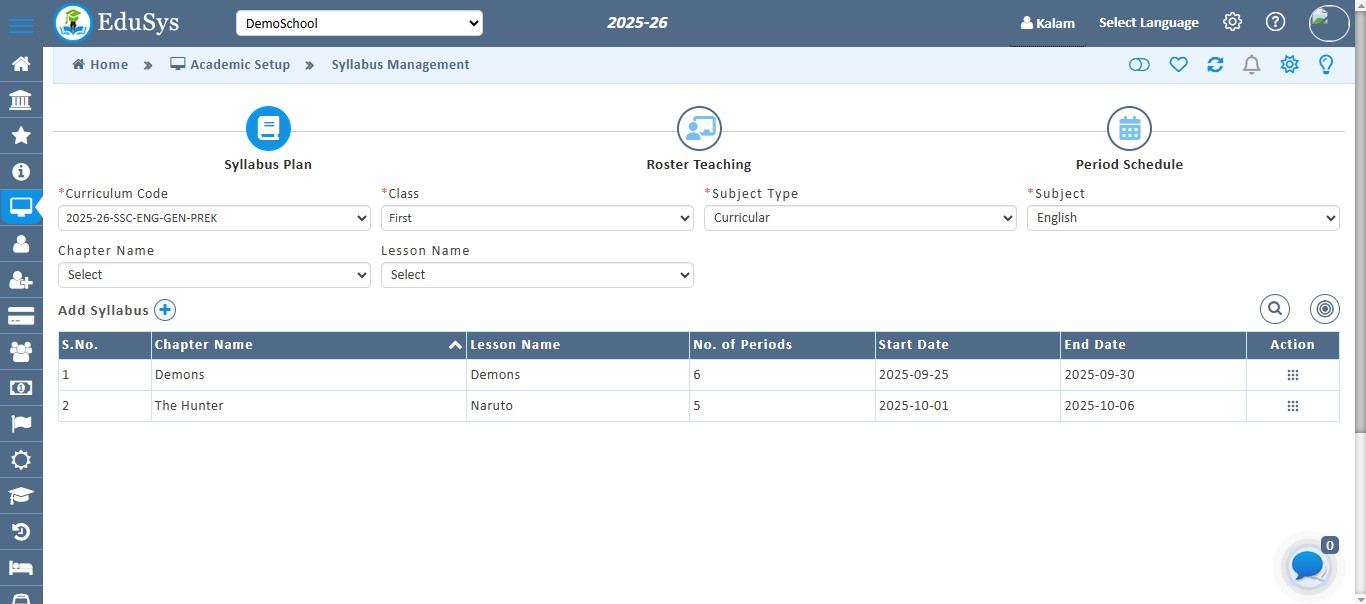Open the notifications bell icon
The height and width of the screenshot is (604, 1366).
point(1251,65)
